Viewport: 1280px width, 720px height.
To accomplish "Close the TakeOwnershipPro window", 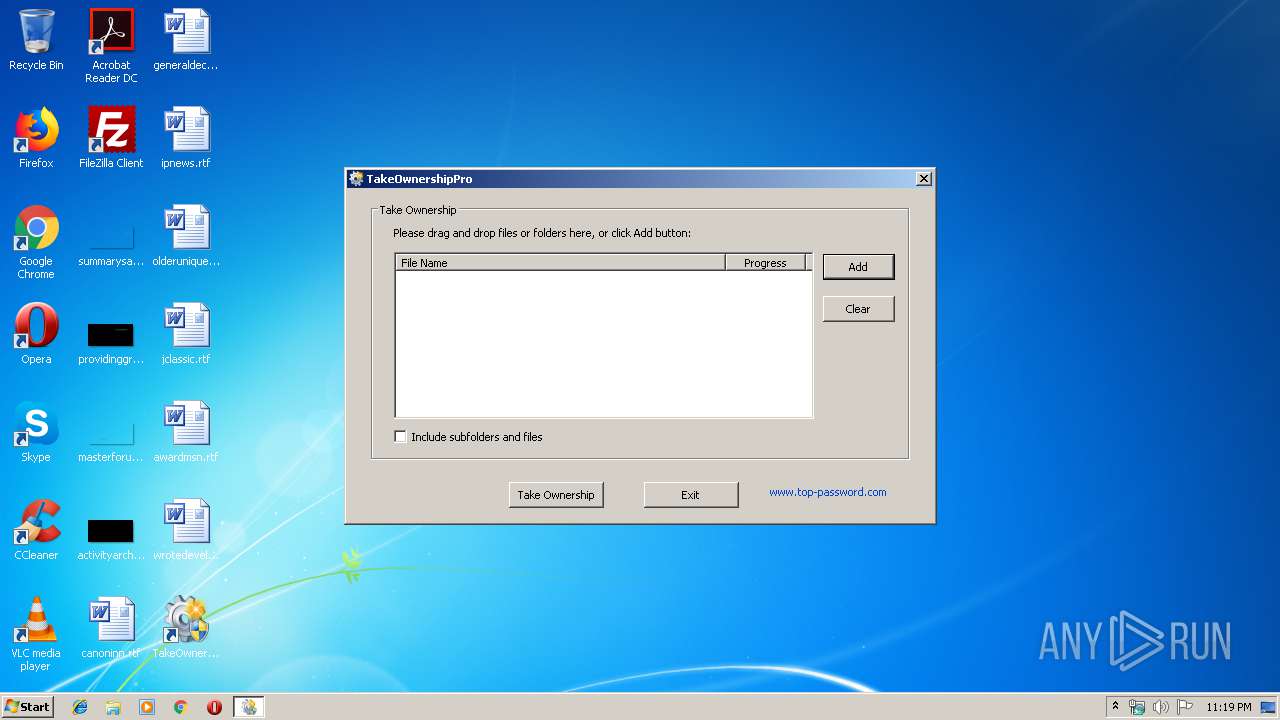I will (924, 179).
